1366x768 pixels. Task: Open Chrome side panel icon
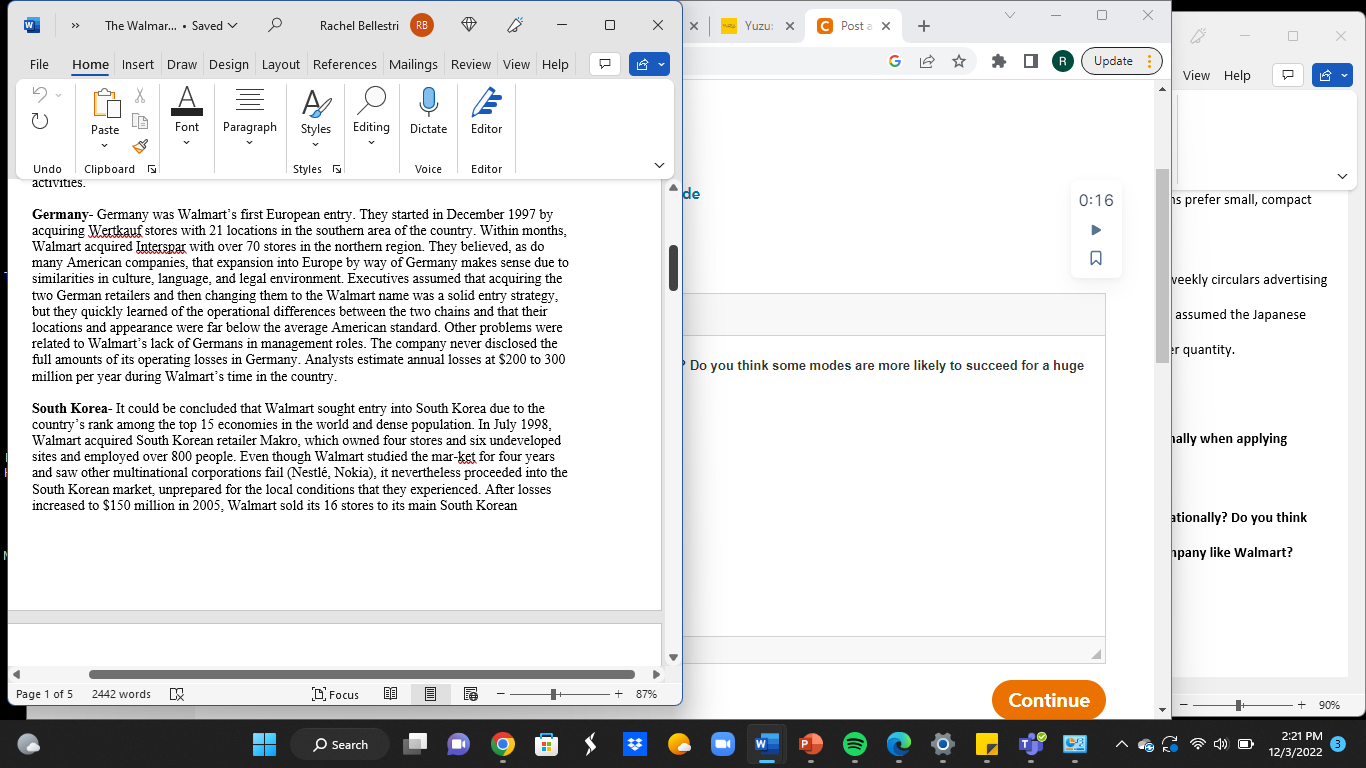(1030, 61)
